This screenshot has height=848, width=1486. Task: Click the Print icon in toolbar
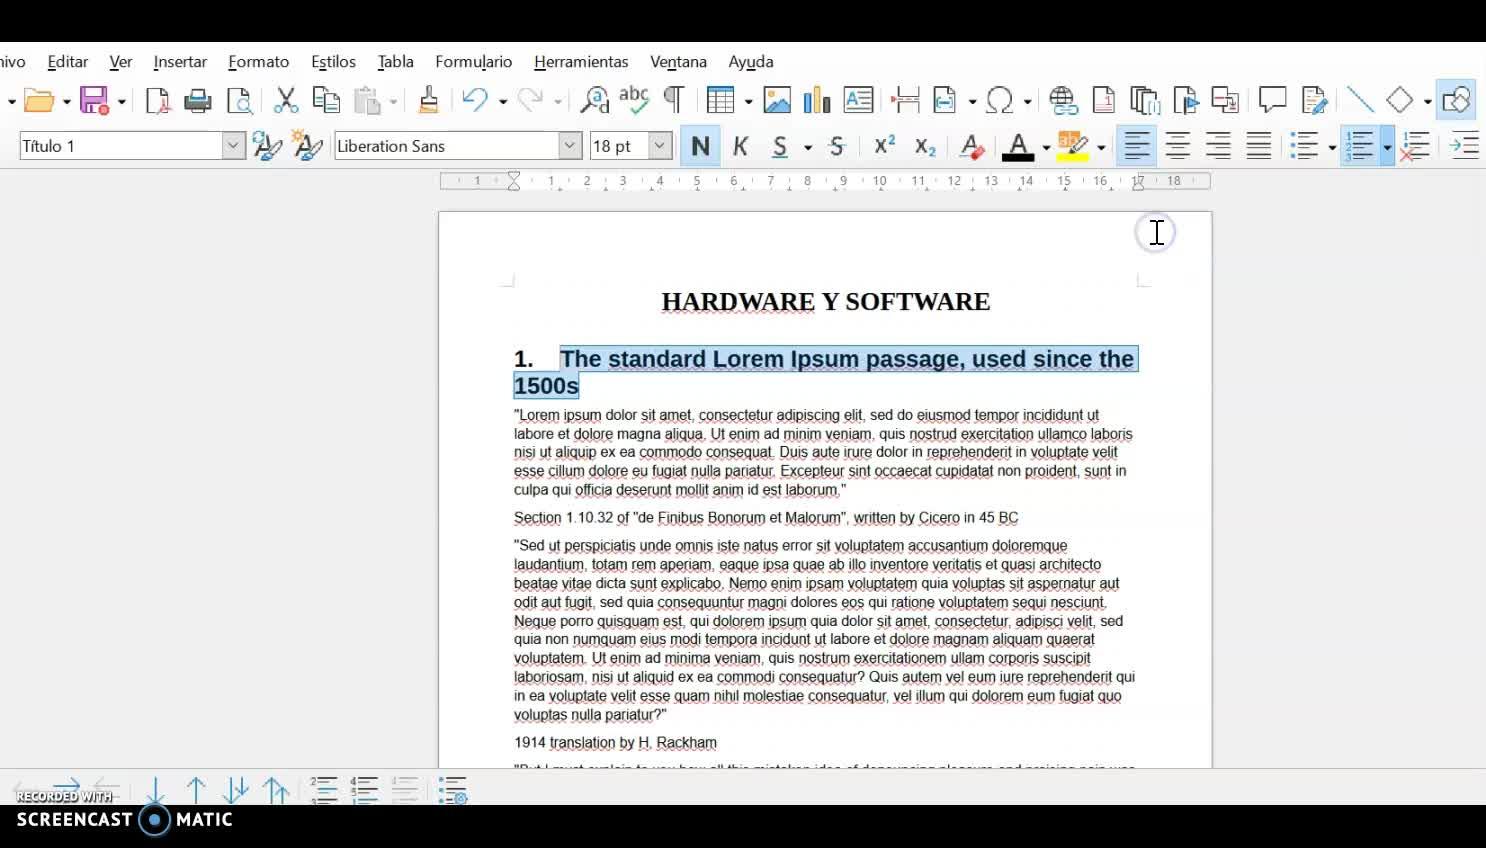[198, 100]
